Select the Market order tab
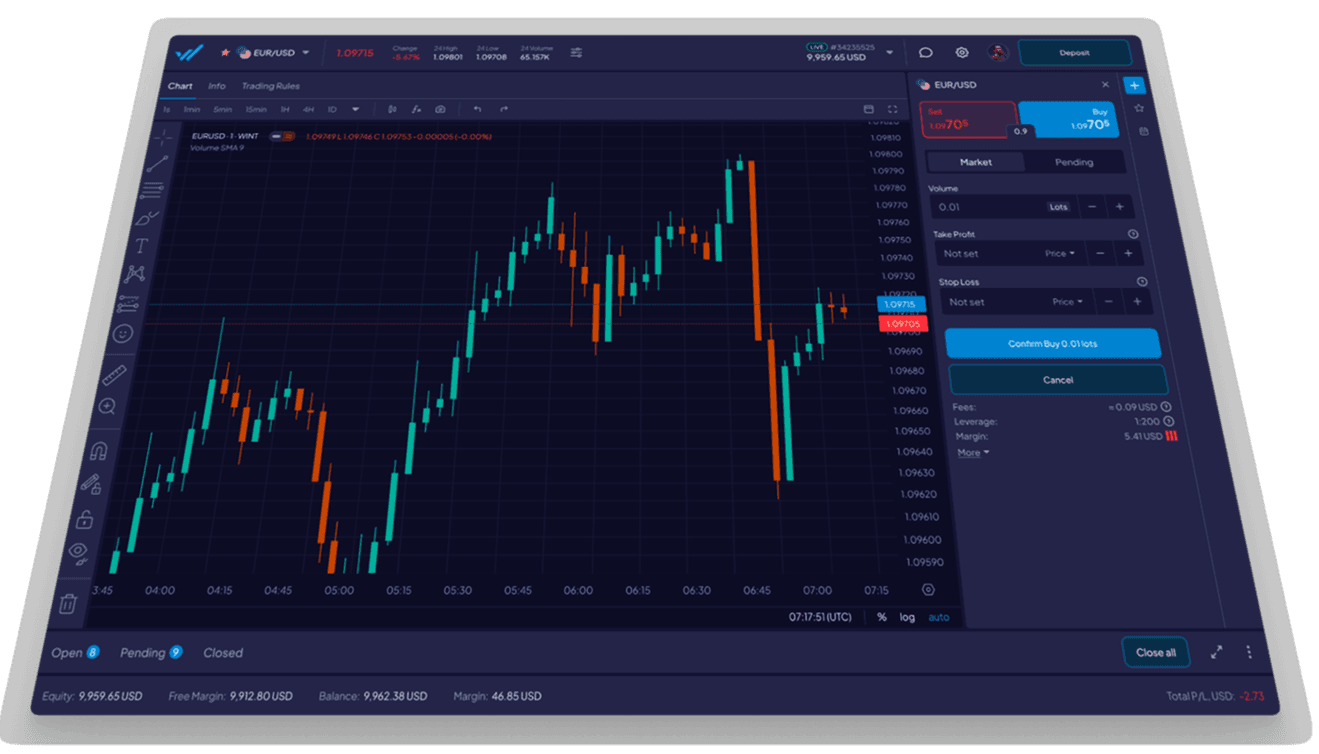Viewport: 1319px width, 754px height. [x=976, y=162]
